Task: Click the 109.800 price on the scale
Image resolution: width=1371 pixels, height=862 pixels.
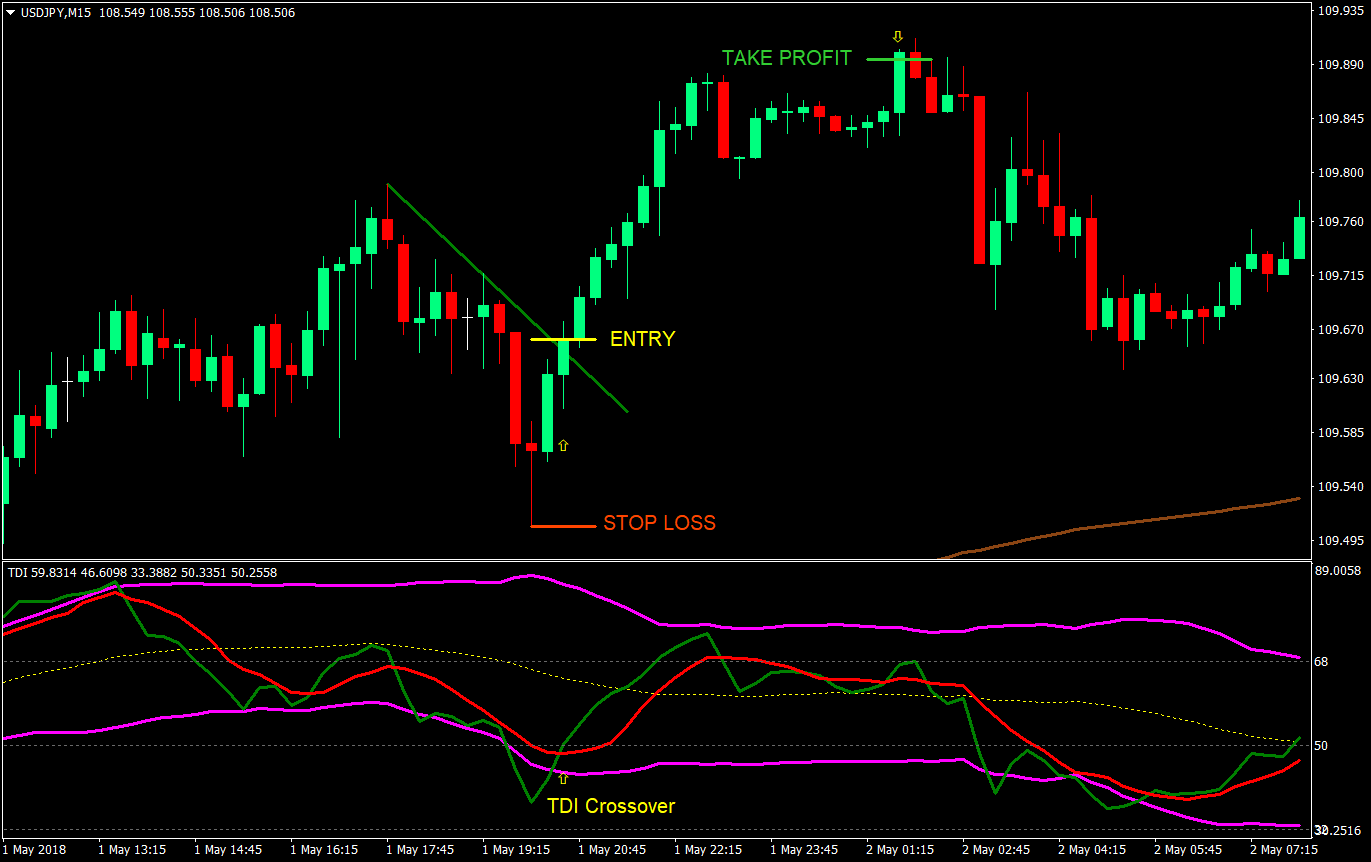Action: 1341,173
